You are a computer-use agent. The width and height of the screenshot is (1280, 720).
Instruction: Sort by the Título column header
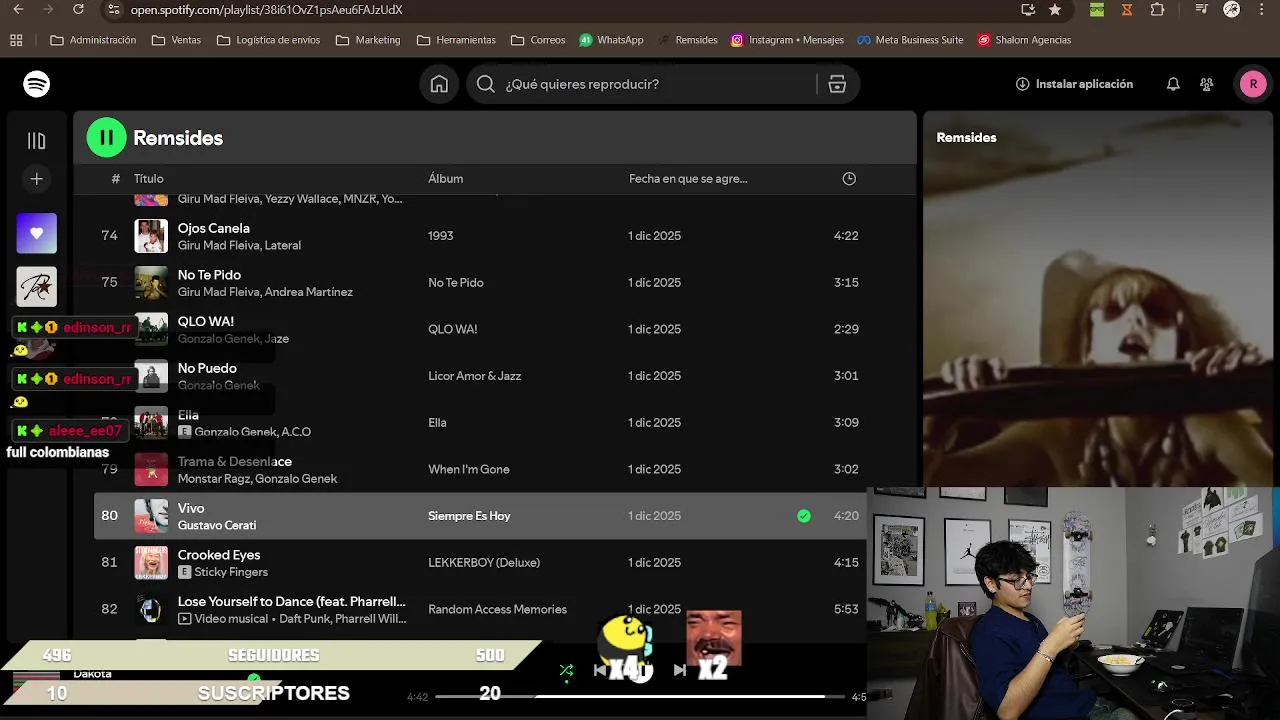point(149,179)
